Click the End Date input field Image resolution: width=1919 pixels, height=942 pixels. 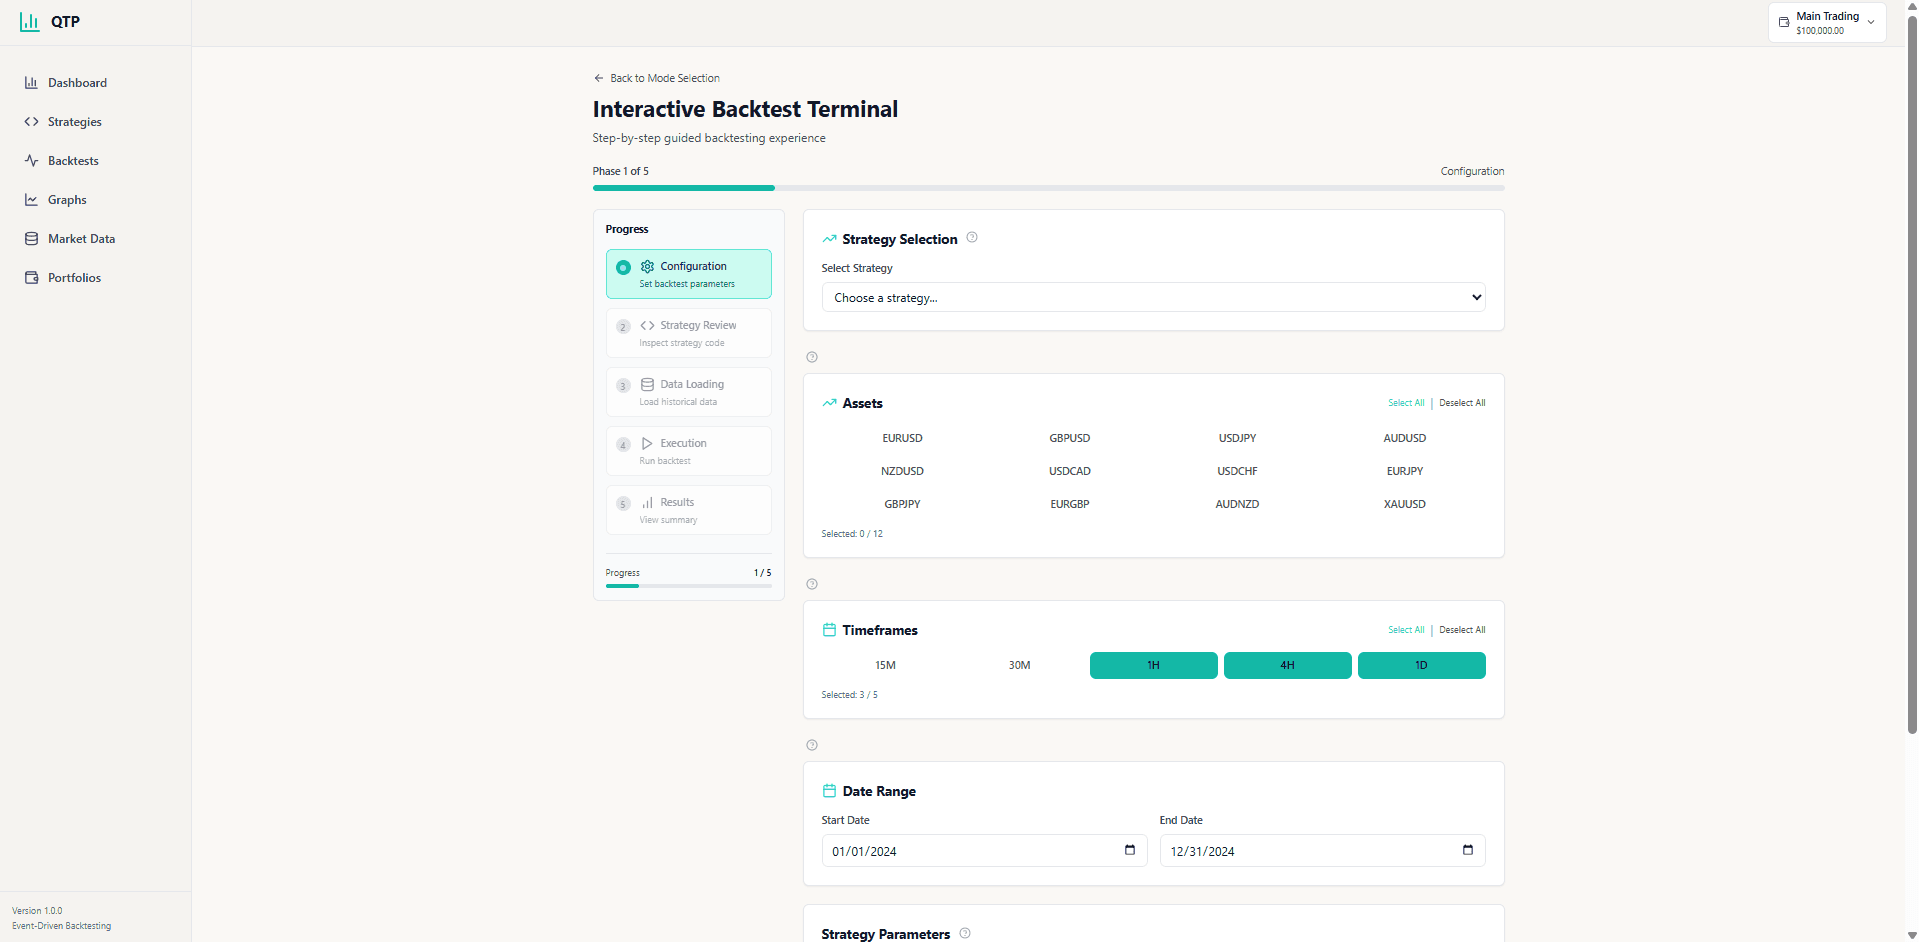[x=1322, y=851]
